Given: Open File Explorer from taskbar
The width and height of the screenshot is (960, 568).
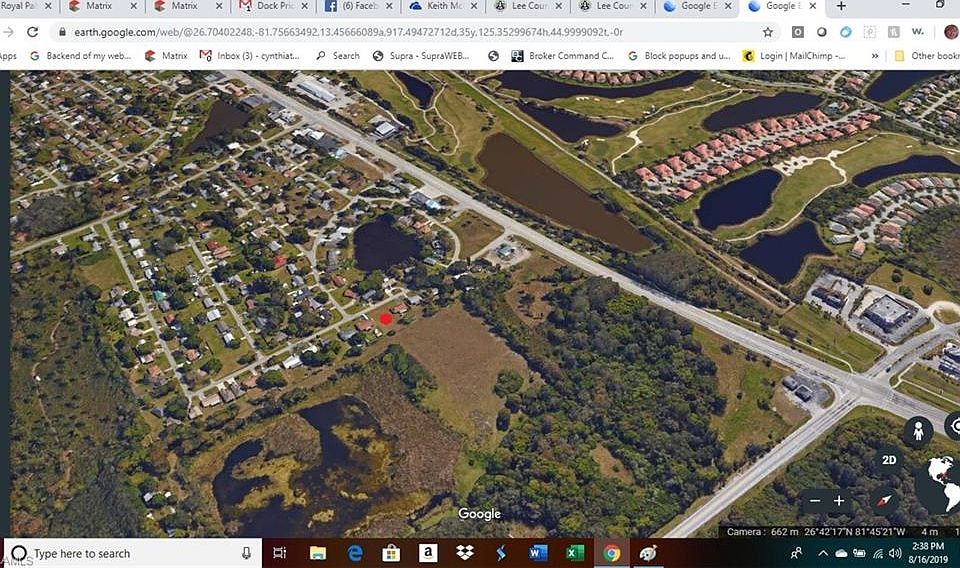Looking at the screenshot, I should pyautogui.click(x=318, y=553).
